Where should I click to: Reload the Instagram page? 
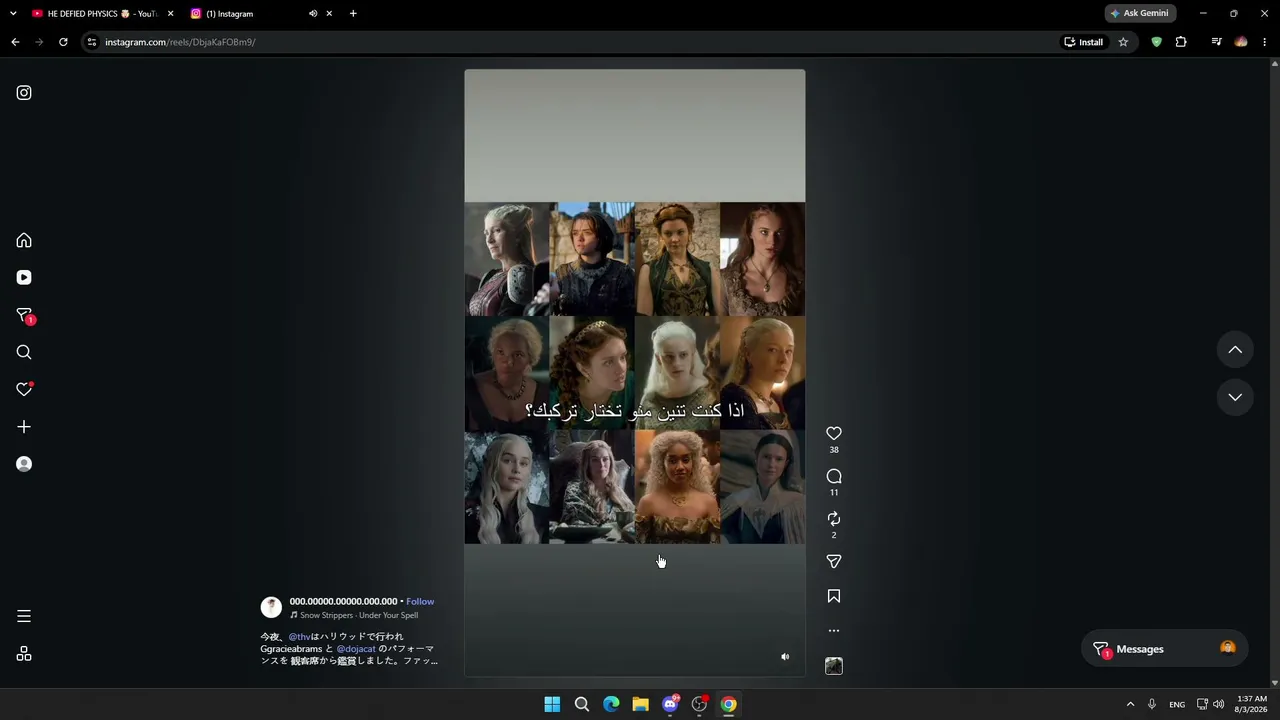(x=63, y=42)
